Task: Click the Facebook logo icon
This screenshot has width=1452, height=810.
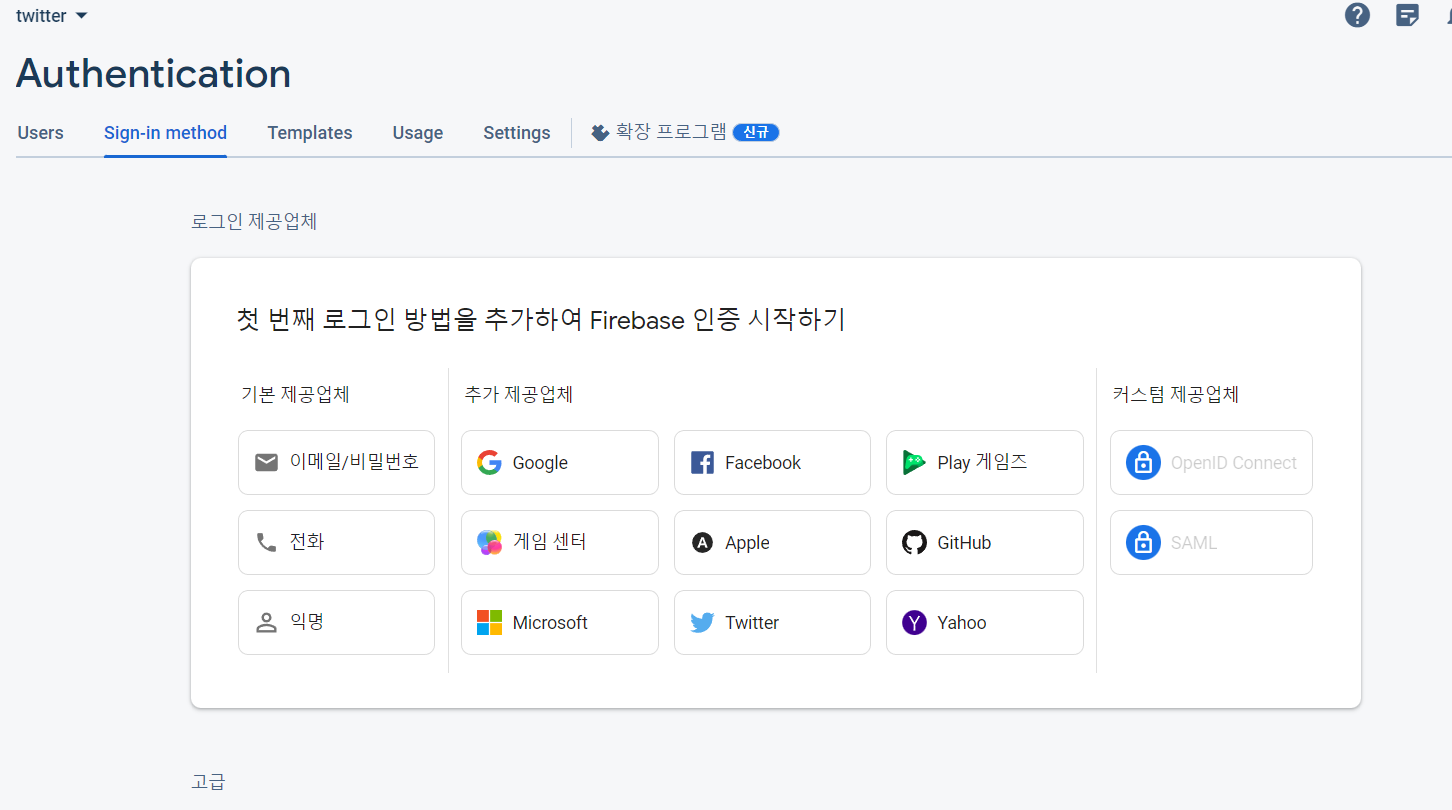Action: (x=702, y=462)
